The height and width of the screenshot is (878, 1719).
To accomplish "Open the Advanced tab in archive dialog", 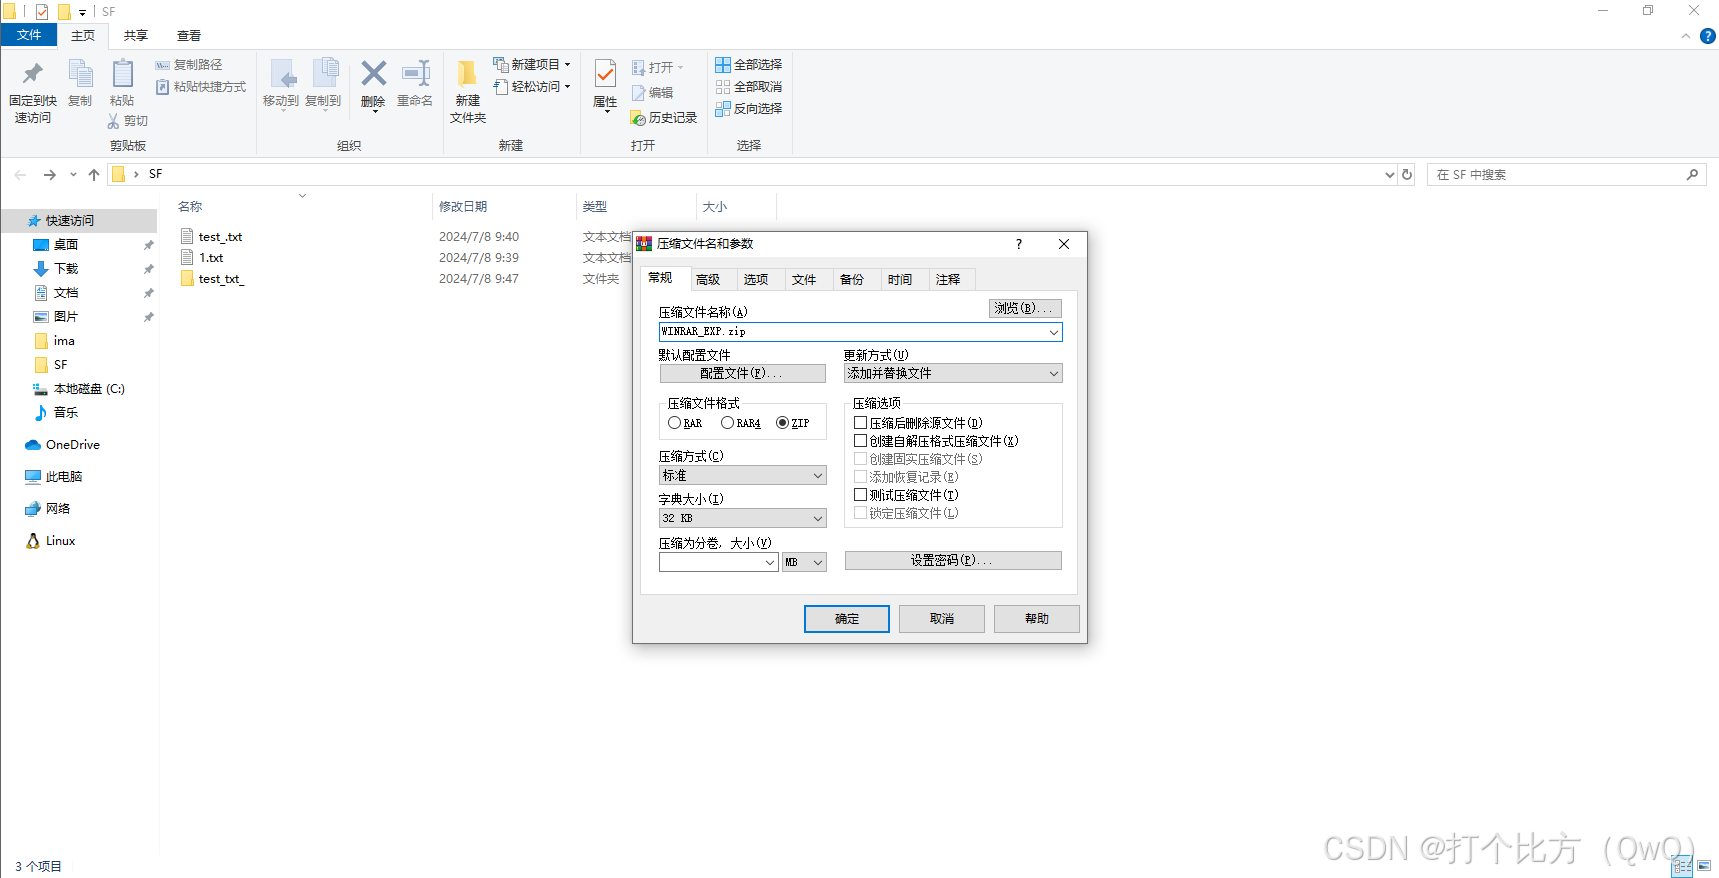I will (708, 280).
